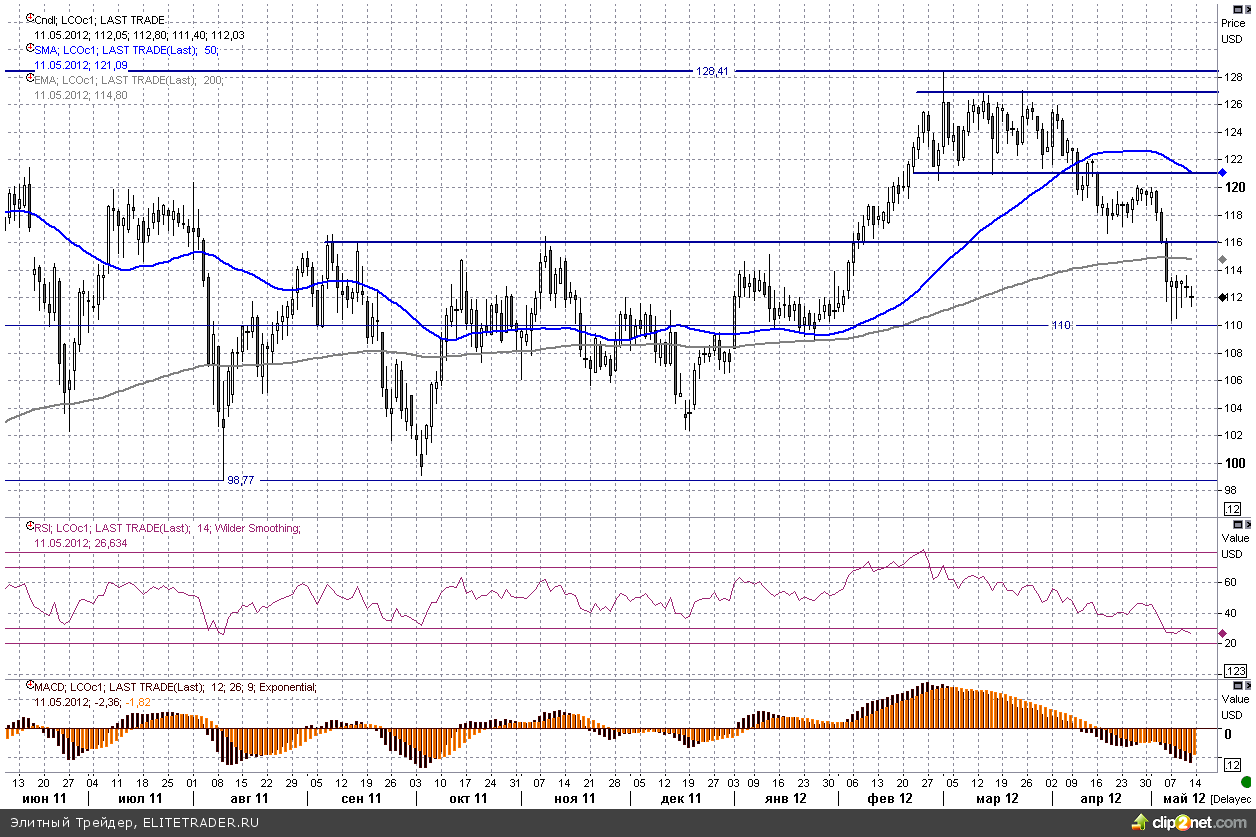
Task: Click the 128,41 resistance line label
Action: [711, 72]
